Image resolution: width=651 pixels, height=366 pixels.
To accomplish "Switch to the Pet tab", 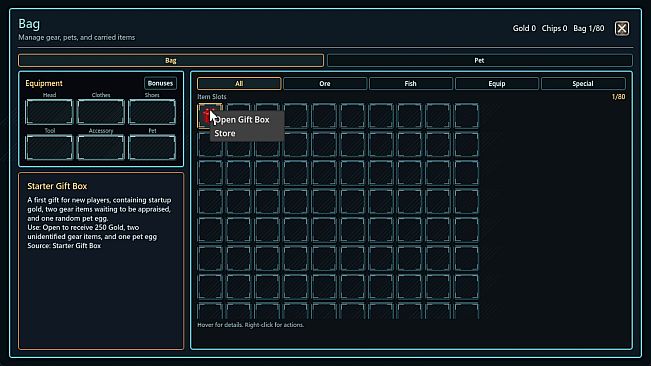I will 480,60.
